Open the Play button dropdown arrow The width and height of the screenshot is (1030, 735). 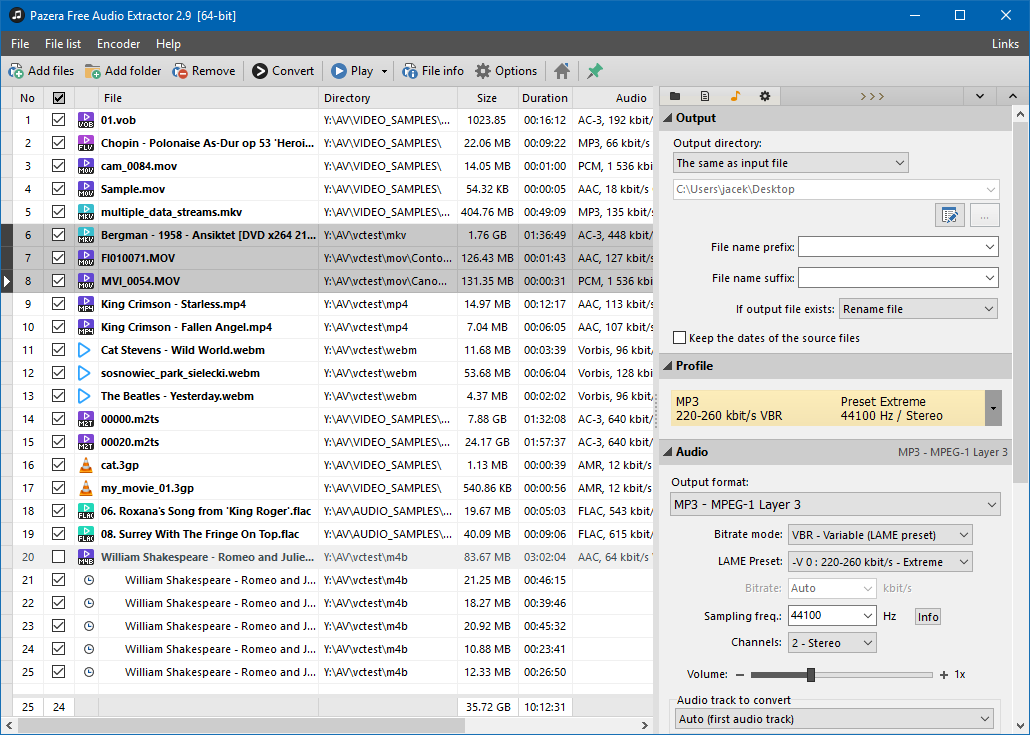coord(384,71)
